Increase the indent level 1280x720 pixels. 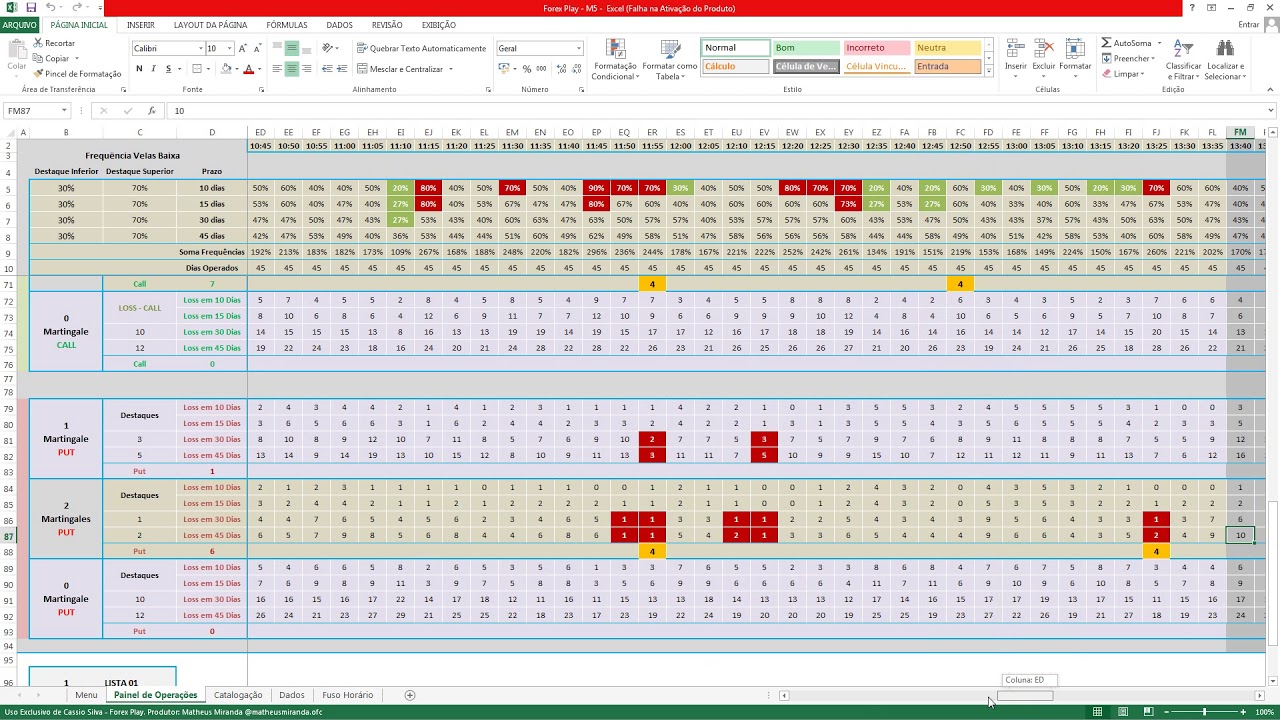click(342, 69)
